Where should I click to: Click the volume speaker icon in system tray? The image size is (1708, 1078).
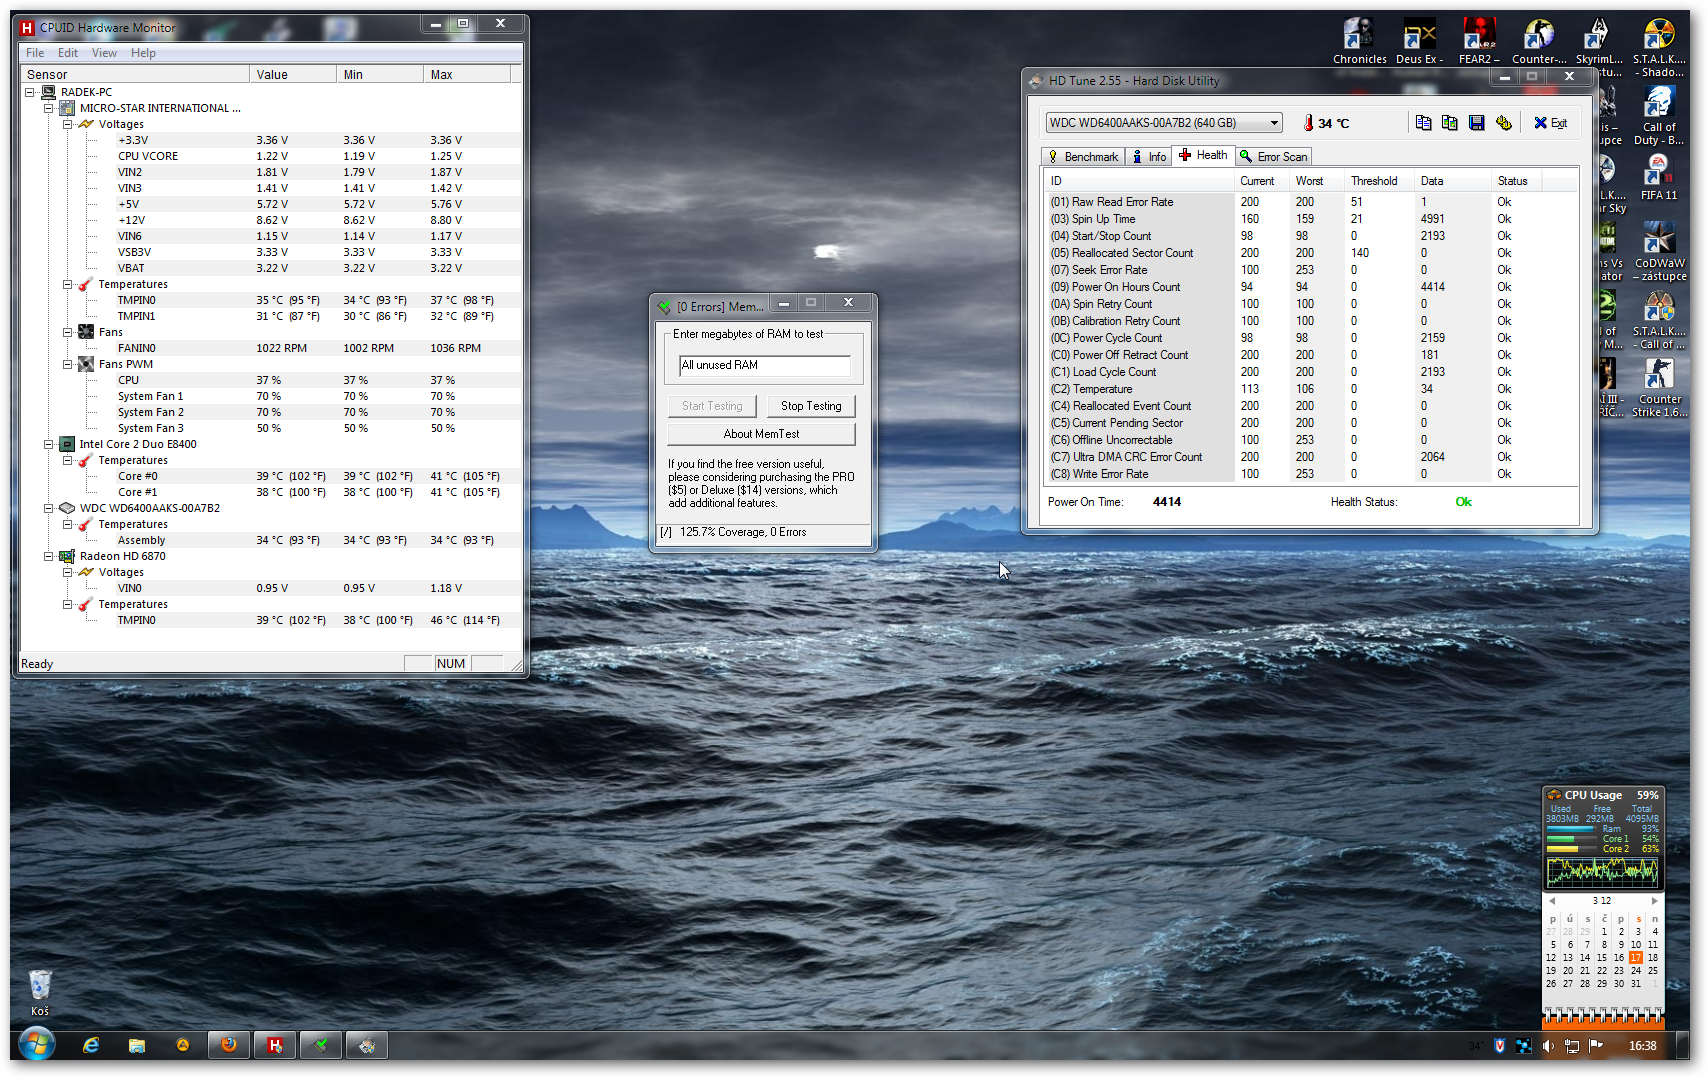pyautogui.click(x=1548, y=1046)
